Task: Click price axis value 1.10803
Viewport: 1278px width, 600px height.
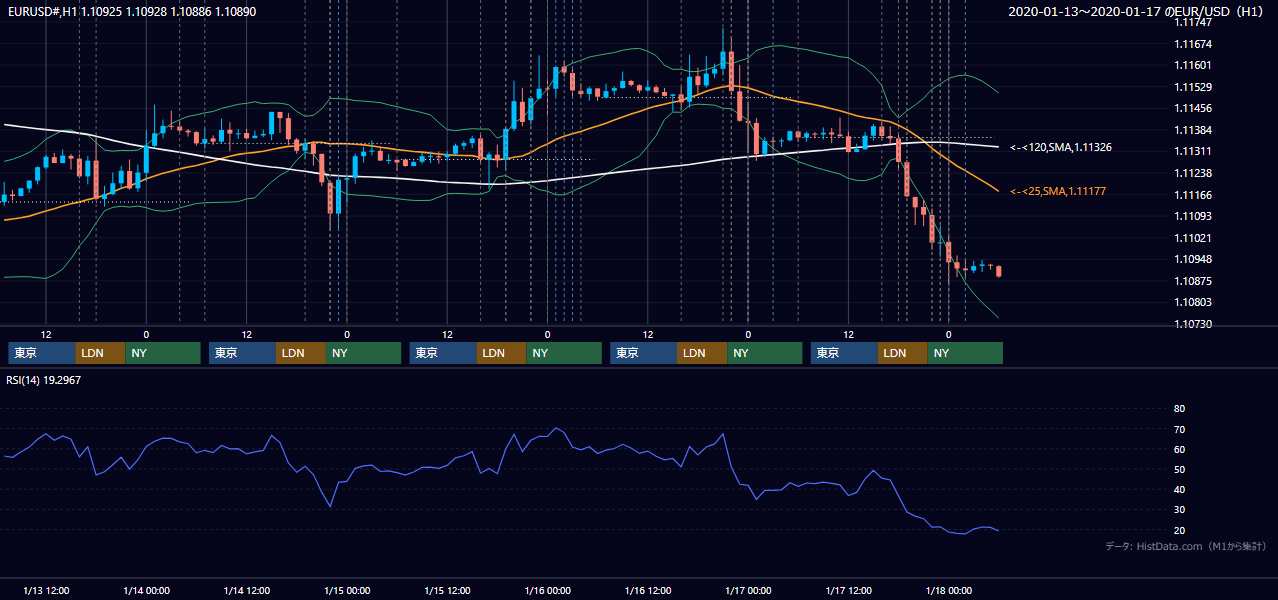Action: point(1193,302)
